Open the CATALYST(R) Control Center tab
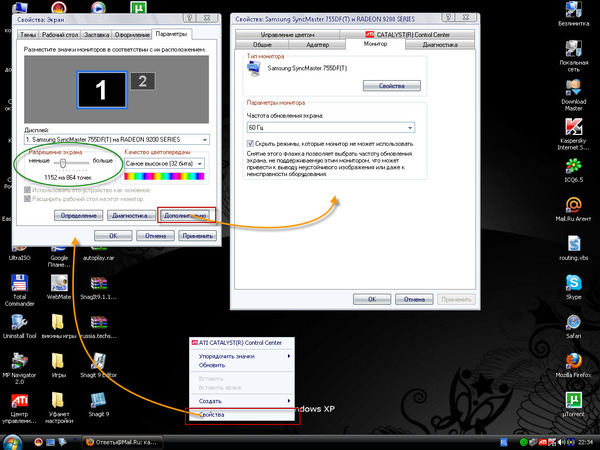Viewport: 600px width, 450px height. coord(408,34)
